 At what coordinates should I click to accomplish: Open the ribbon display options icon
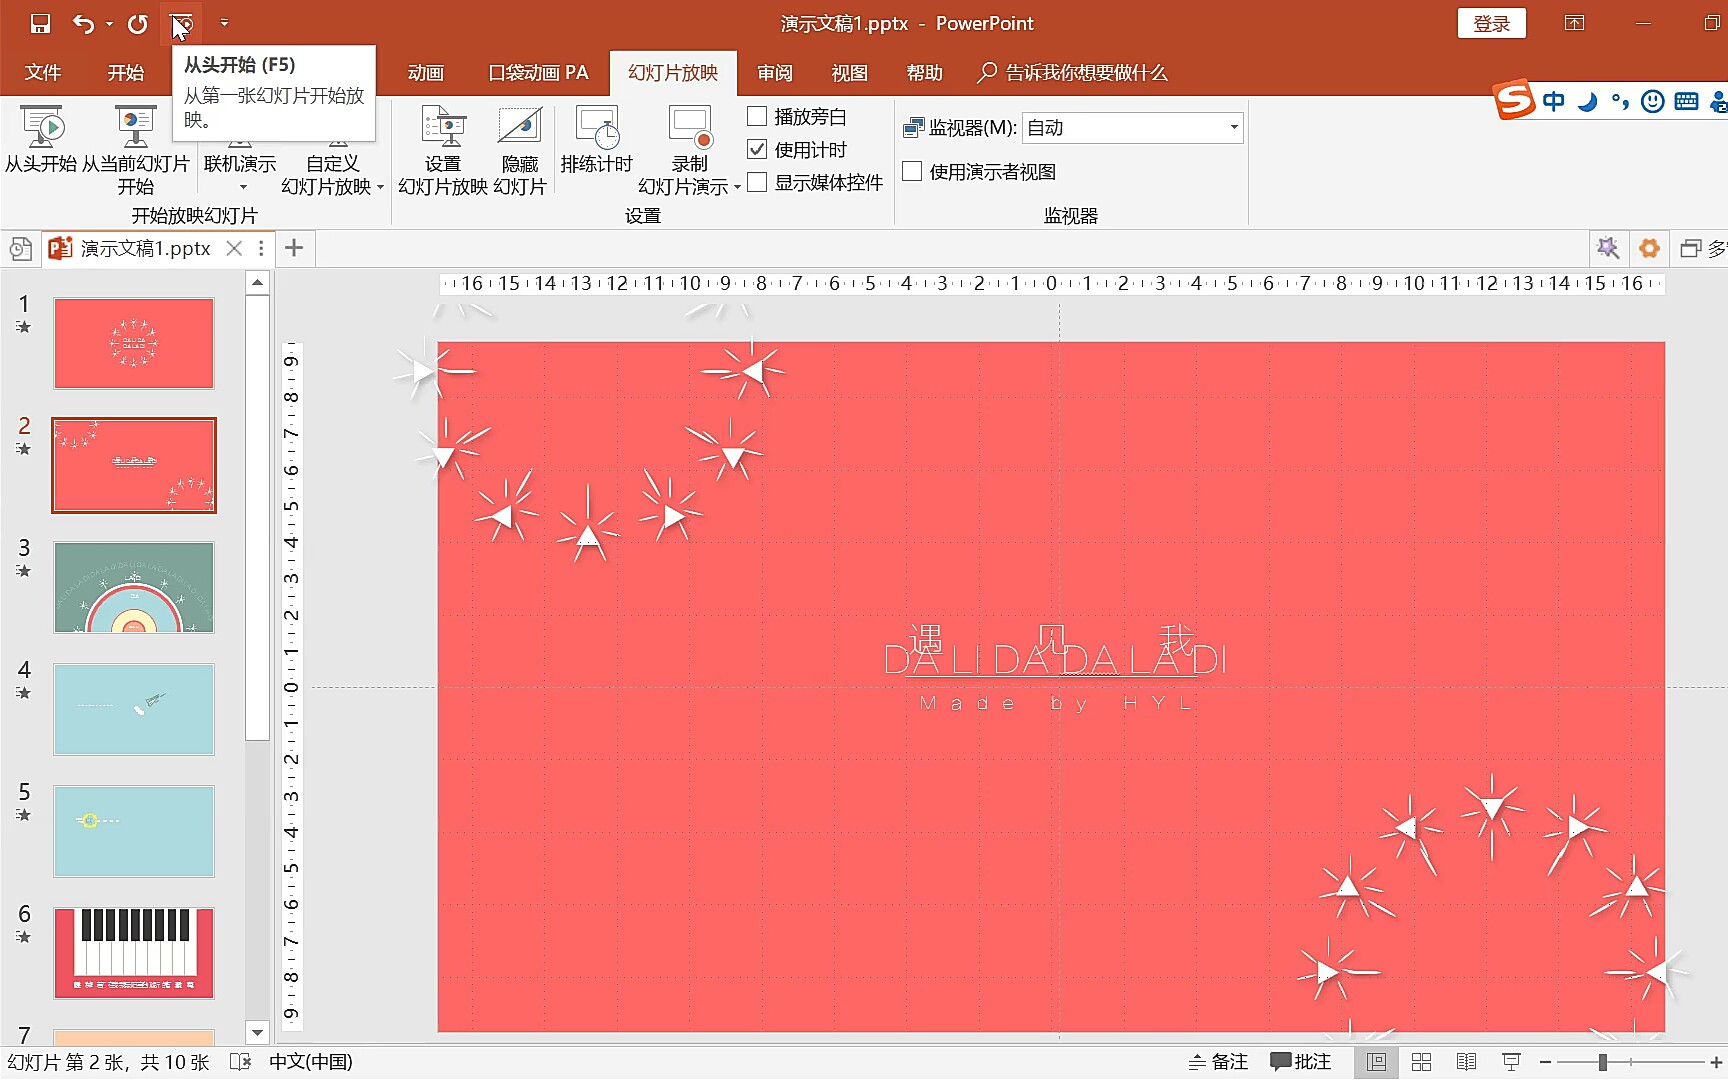pyautogui.click(x=1575, y=23)
